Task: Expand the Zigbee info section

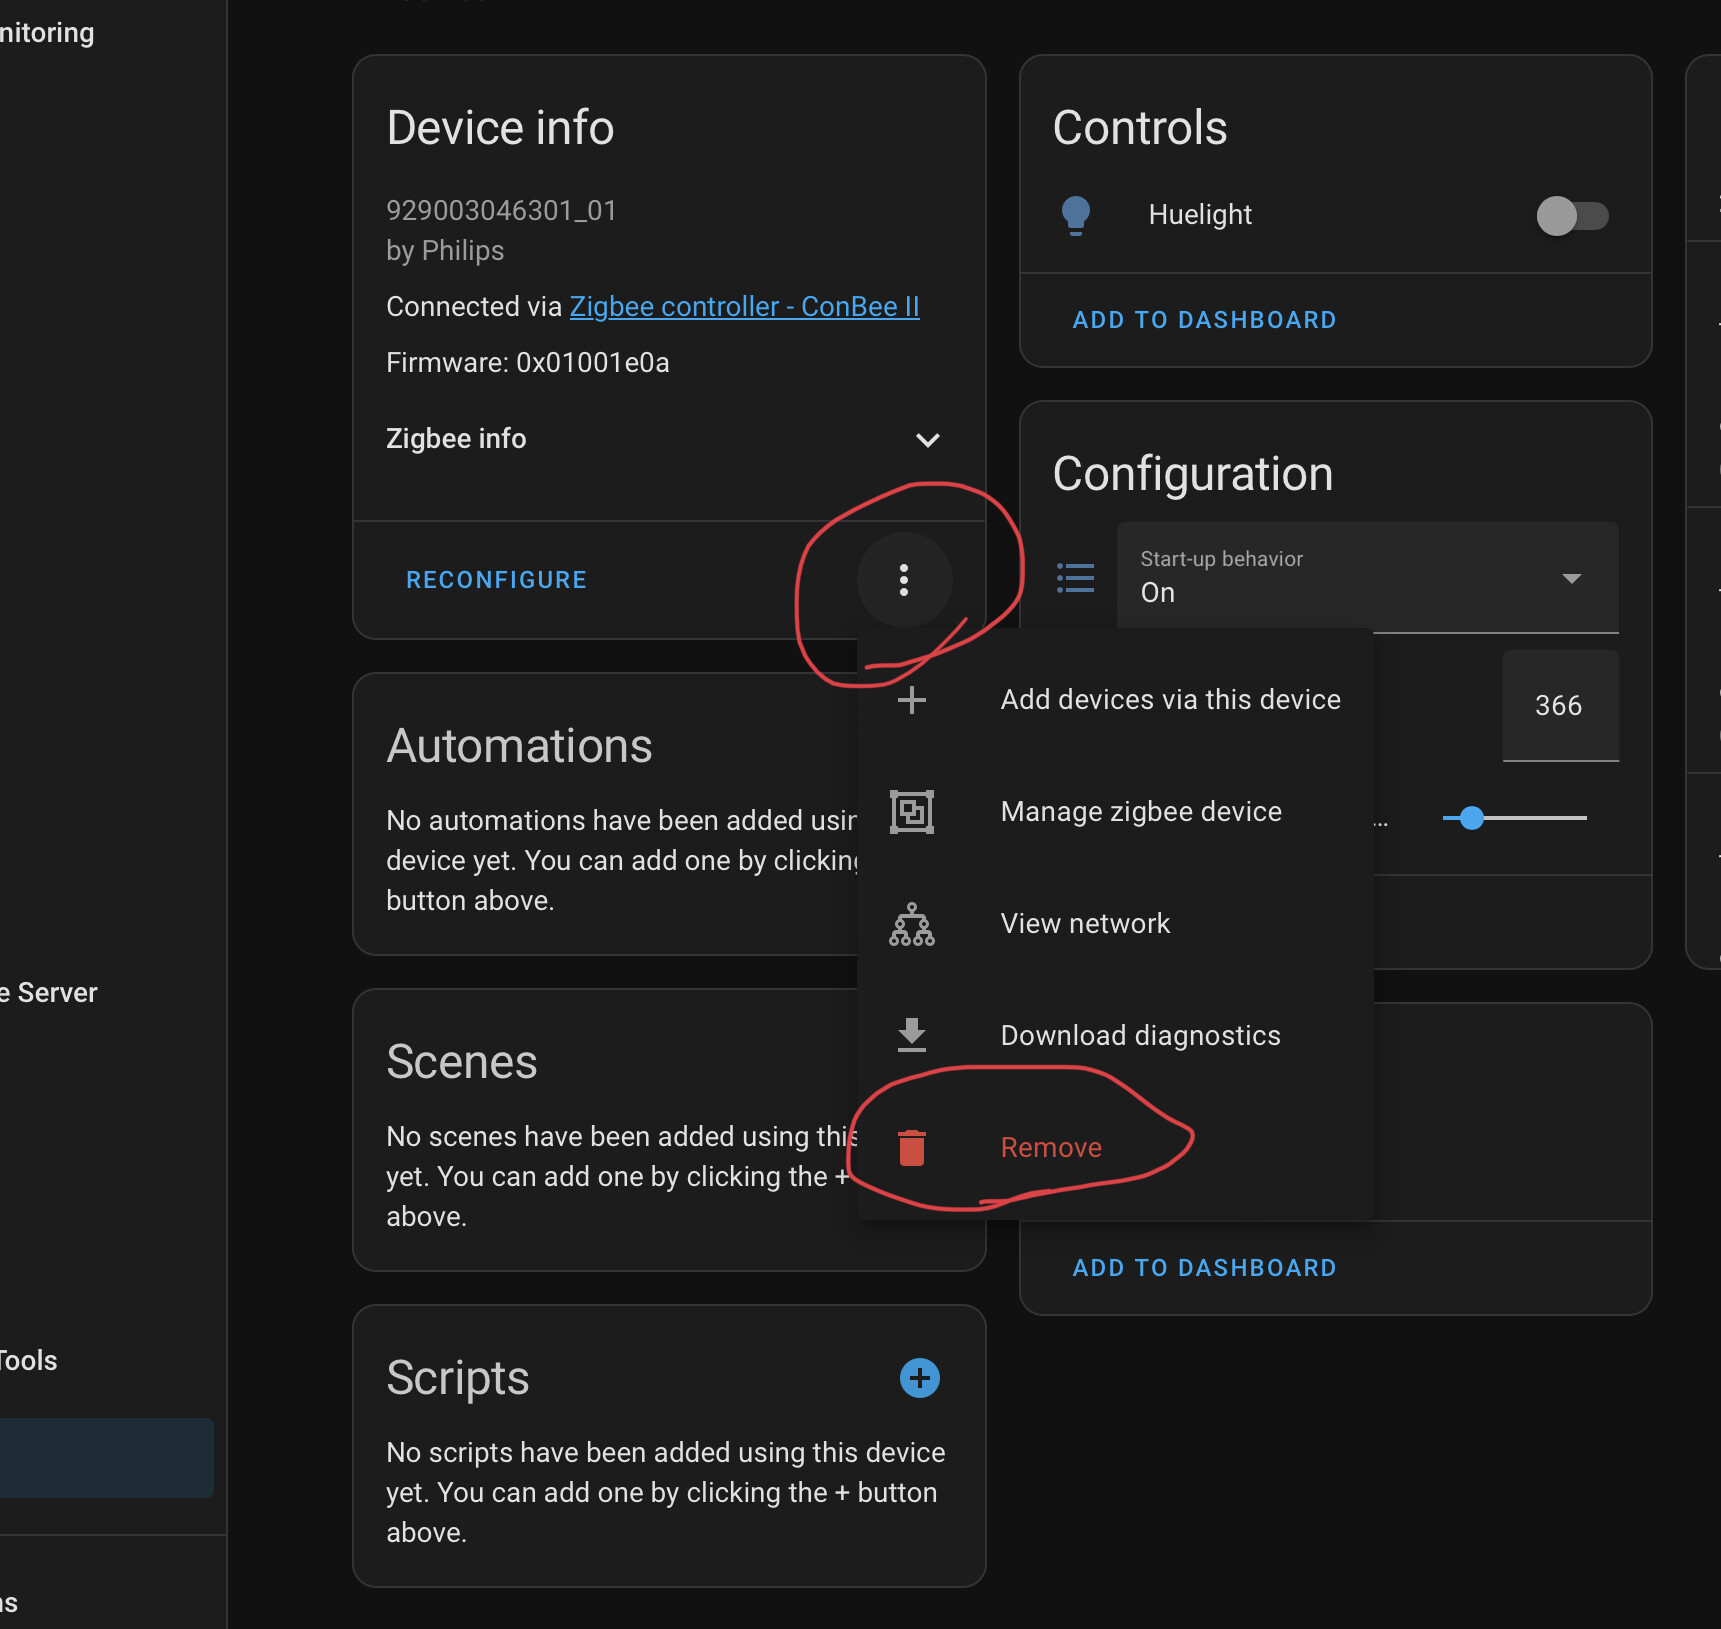Action: (927, 440)
